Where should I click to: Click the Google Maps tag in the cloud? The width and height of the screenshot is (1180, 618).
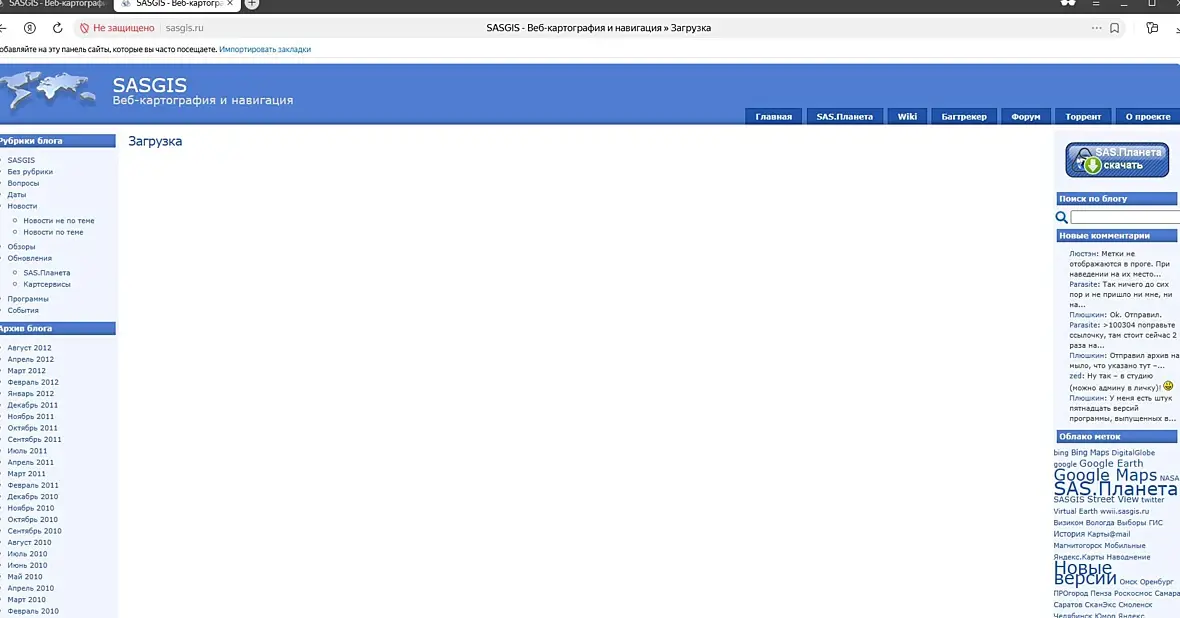point(1105,476)
